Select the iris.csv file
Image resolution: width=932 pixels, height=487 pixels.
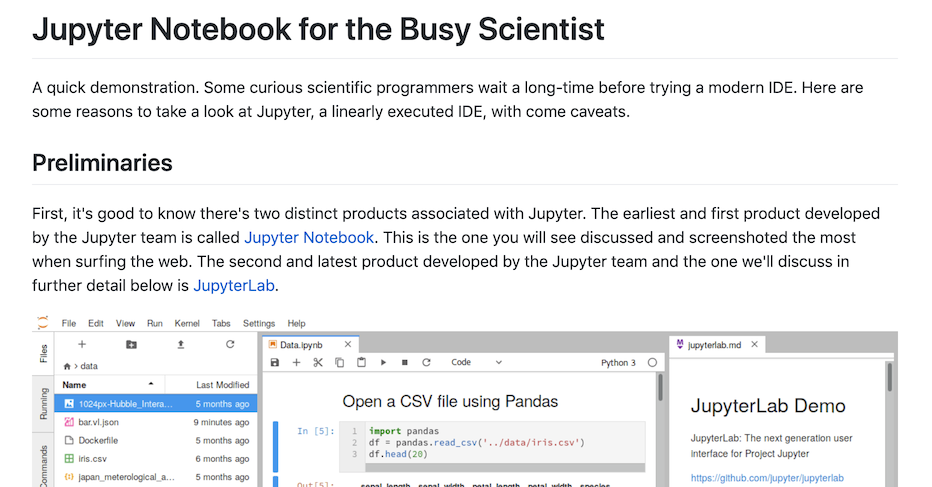(x=156, y=459)
